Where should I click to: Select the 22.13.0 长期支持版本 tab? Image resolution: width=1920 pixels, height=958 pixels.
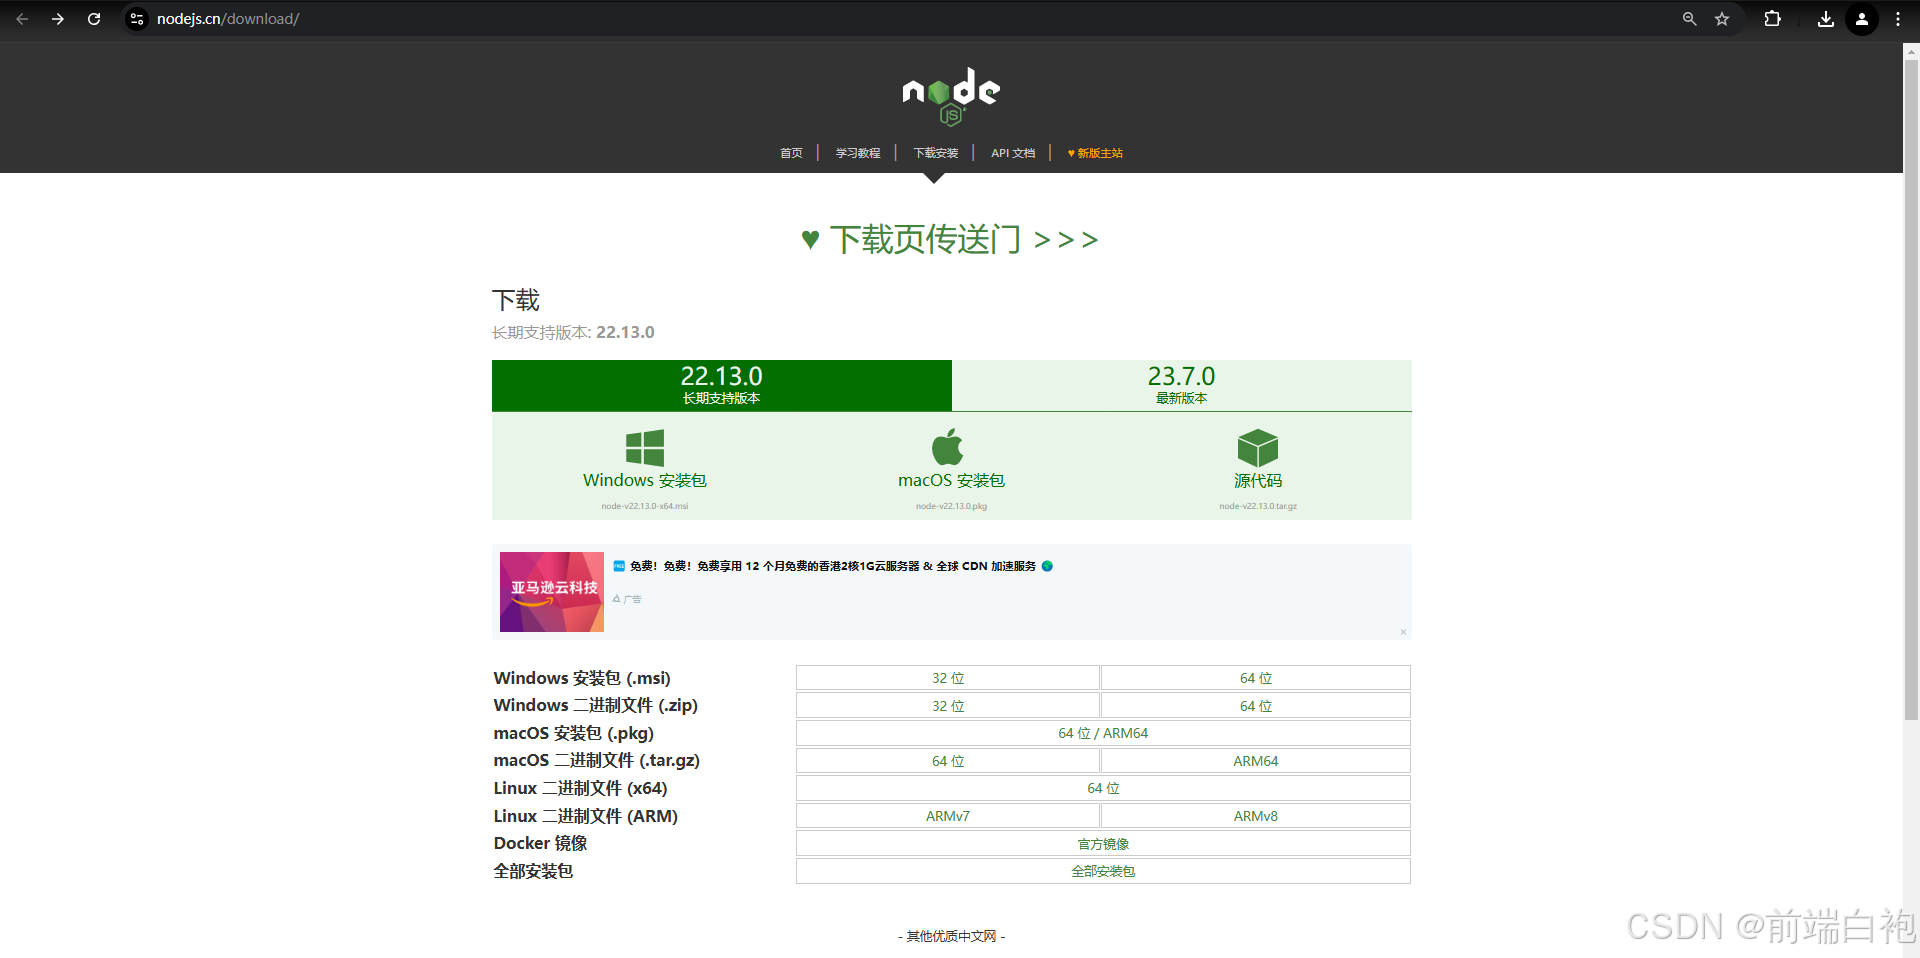coord(722,385)
